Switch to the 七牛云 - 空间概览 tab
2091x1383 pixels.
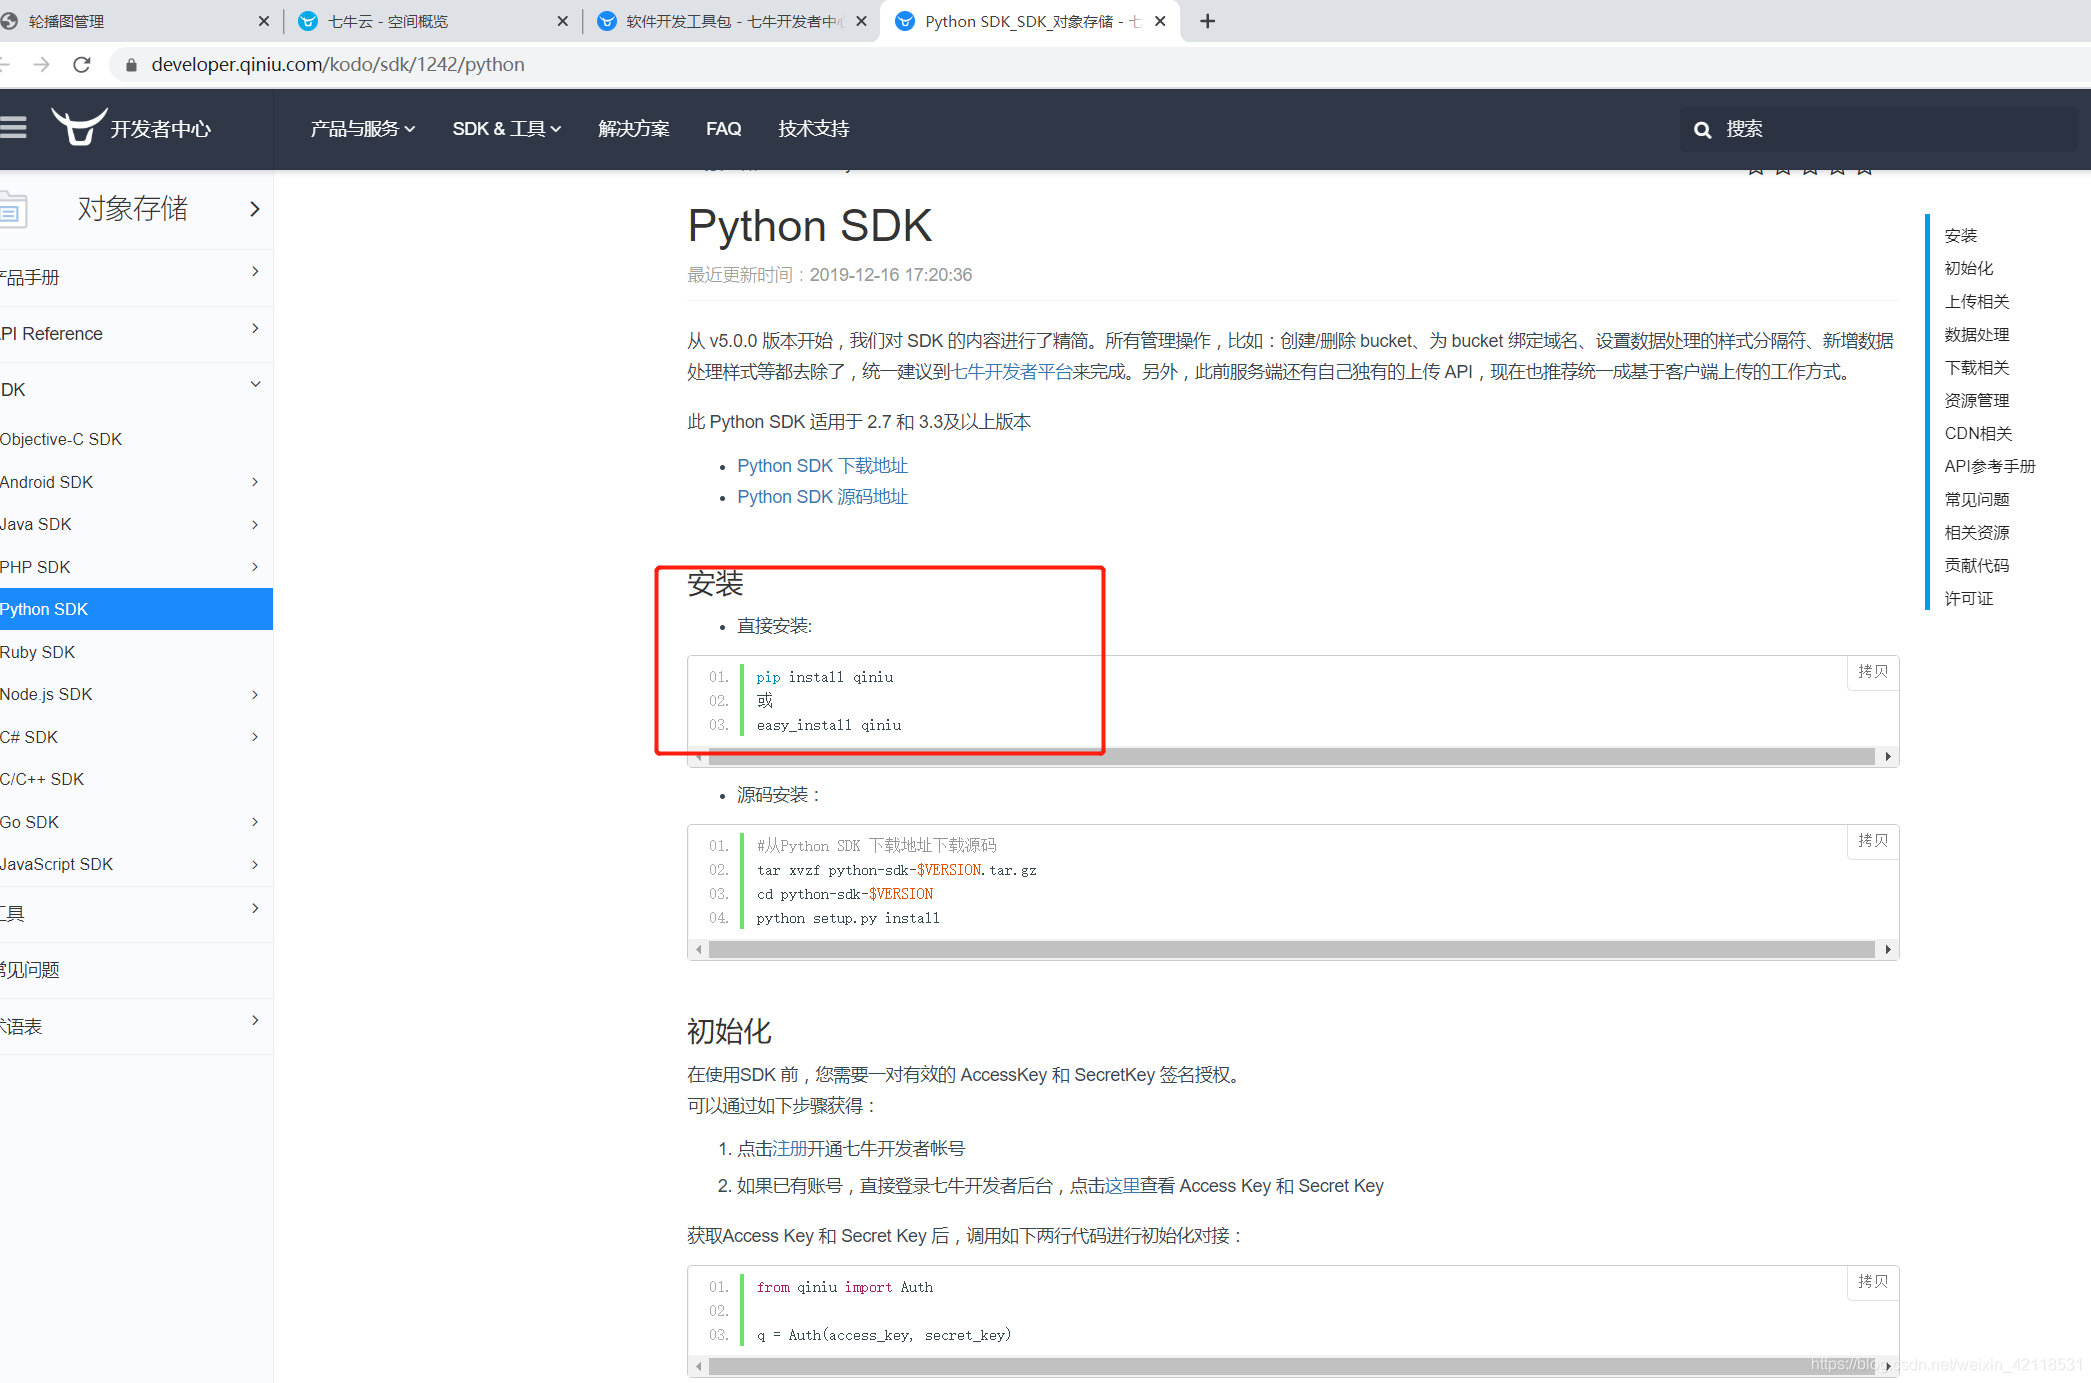coord(432,21)
